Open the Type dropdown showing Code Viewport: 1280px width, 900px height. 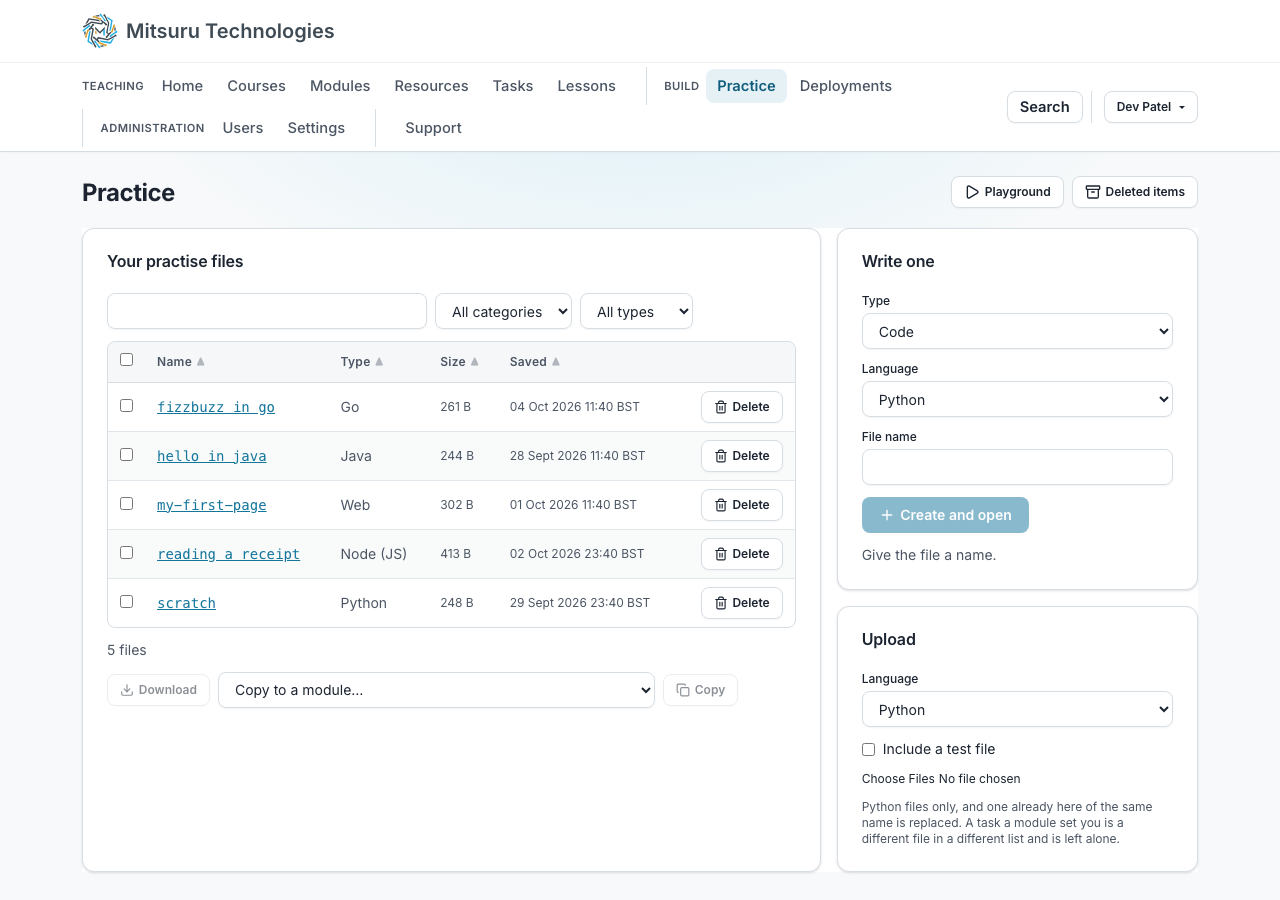click(x=1017, y=331)
